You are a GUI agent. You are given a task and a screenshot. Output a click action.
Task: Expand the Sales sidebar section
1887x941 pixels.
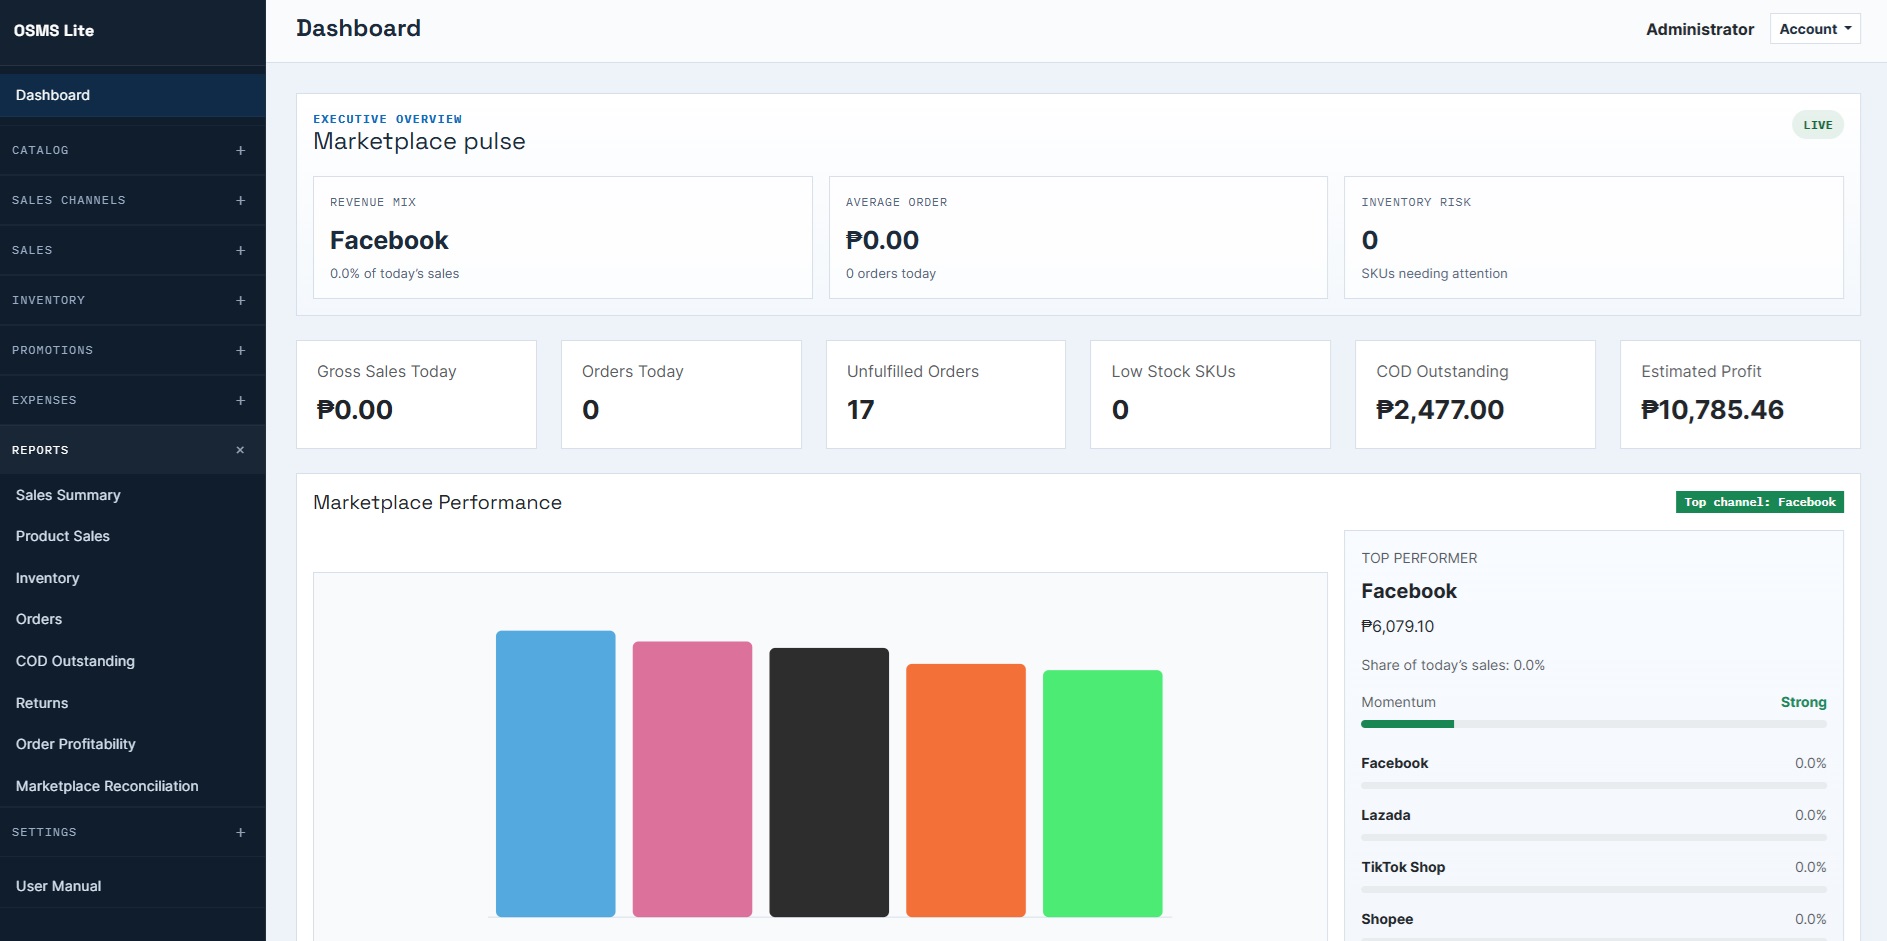click(132, 250)
